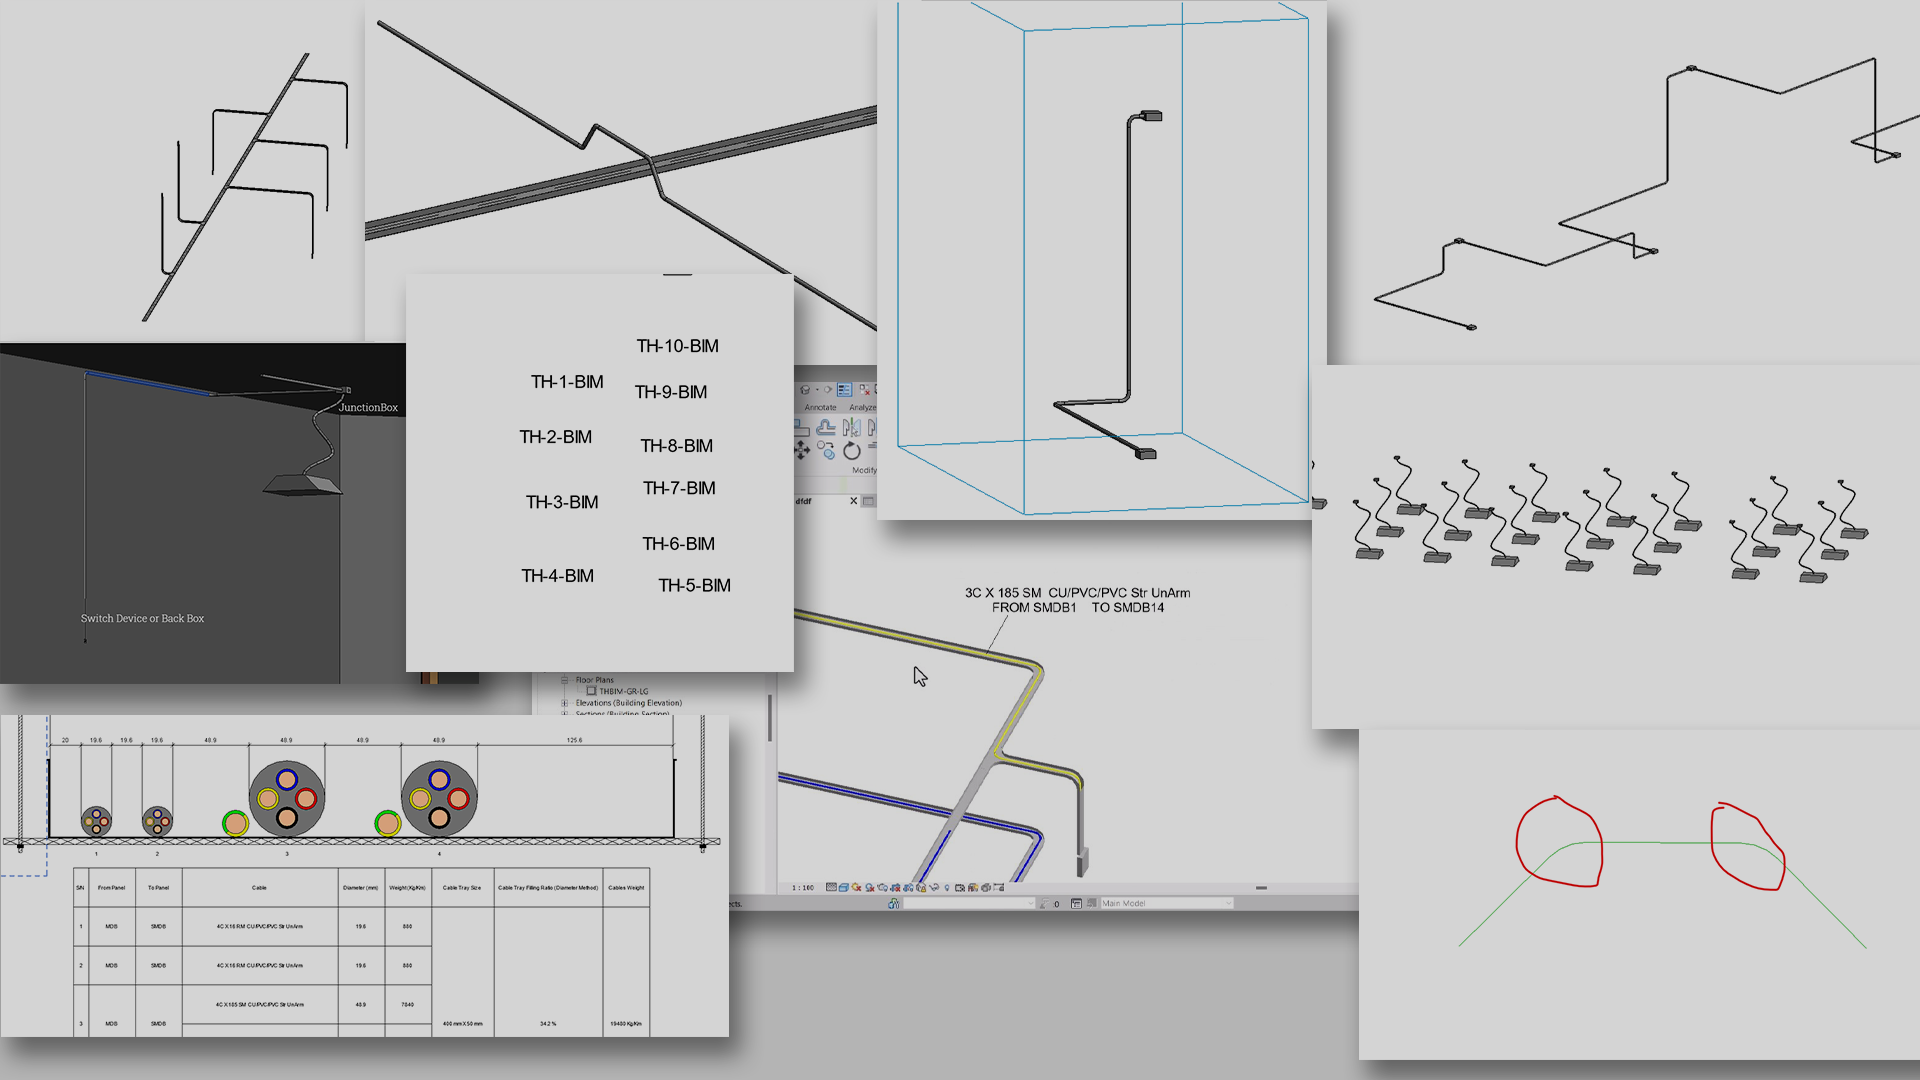Click the Unlocked 3D View icon
The height and width of the screenshot is (1080, 1920).
click(x=921, y=887)
